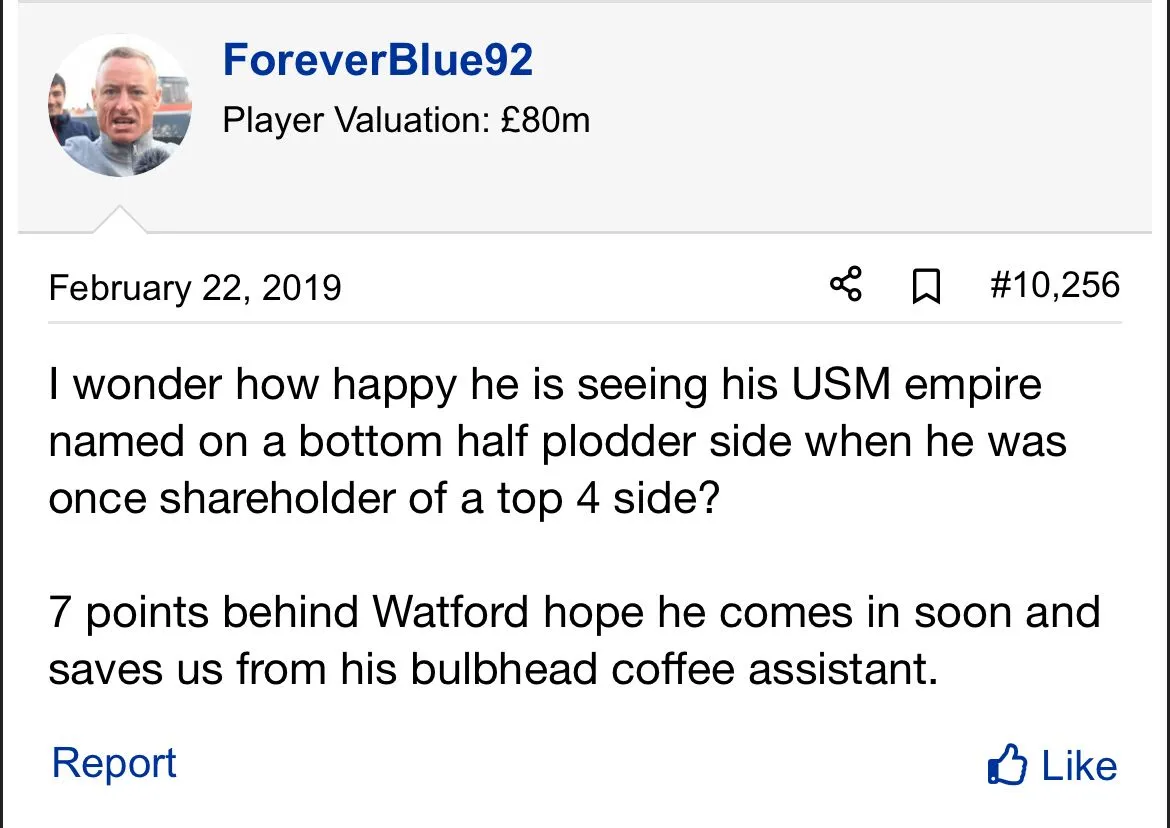Click the share icon on the post
Viewport: 1170px width, 828px height.
(845, 286)
